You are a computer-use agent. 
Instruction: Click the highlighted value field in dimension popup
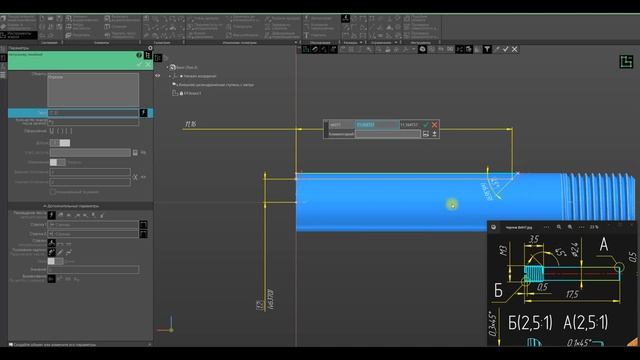pos(377,124)
